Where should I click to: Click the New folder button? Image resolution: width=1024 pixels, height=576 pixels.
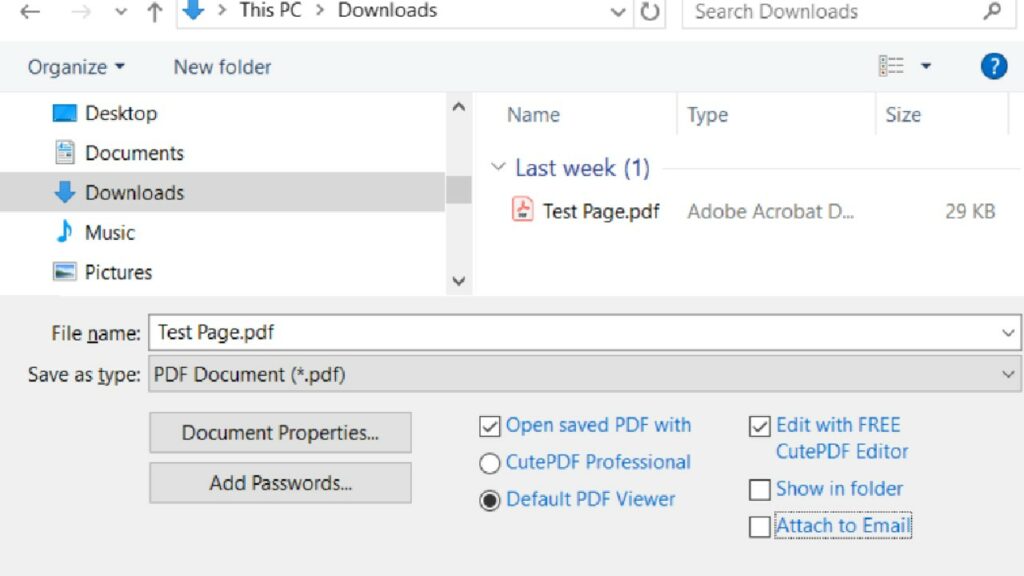(x=220, y=66)
